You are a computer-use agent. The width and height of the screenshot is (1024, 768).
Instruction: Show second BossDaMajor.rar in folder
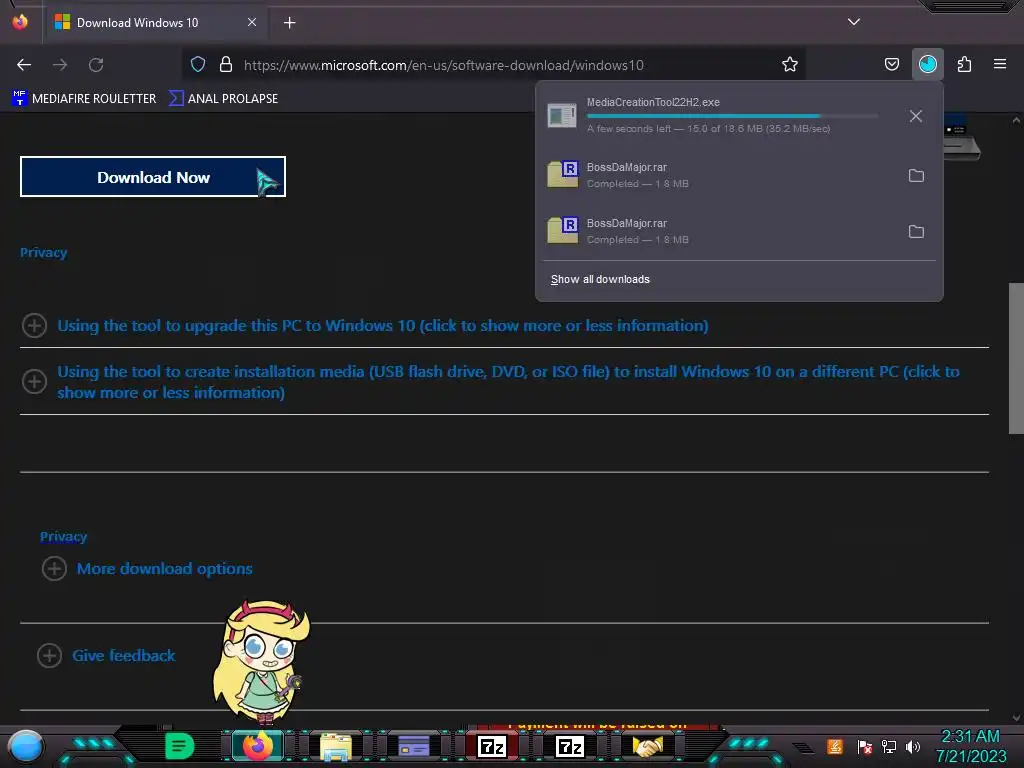pos(916,231)
